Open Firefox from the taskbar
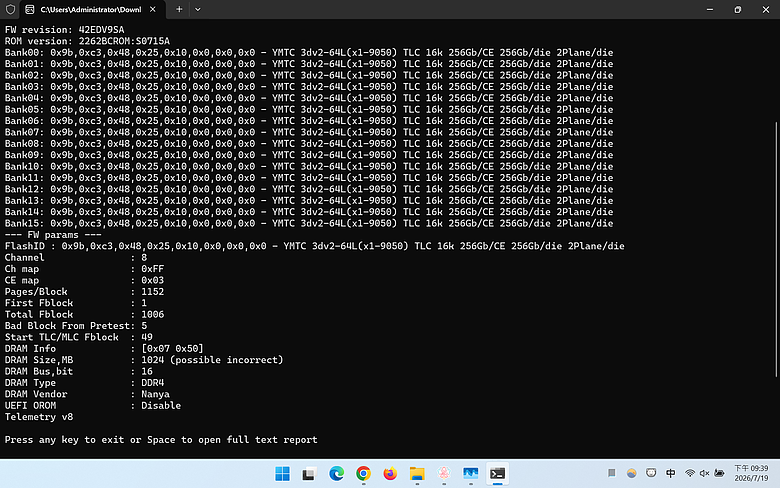The height and width of the screenshot is (488, 780). tap(390, 474)
